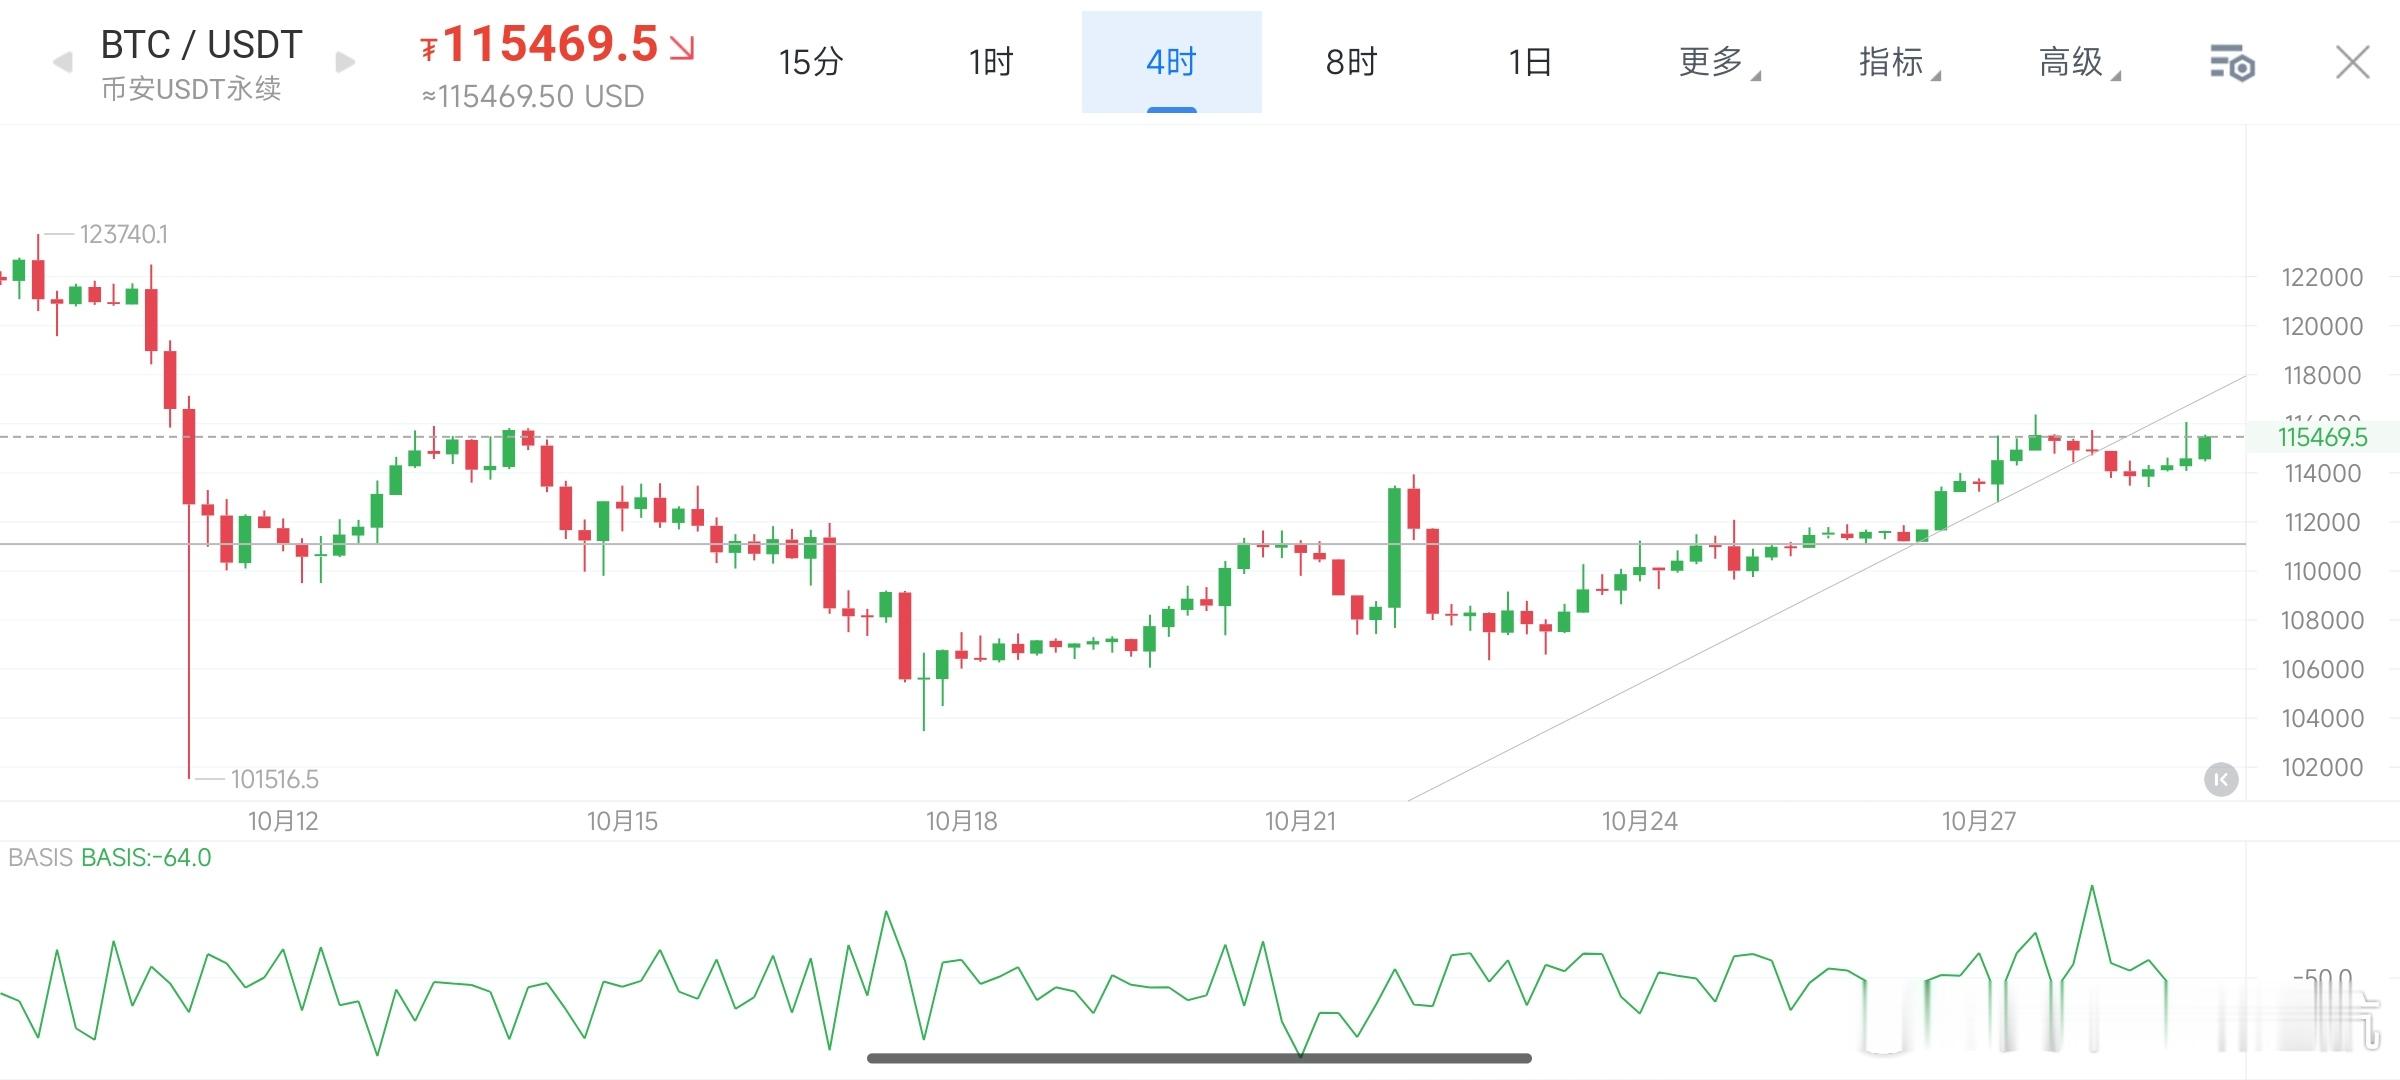Click left arrow to switch previous trading pair
The height and width of the screenshot is (1080, 2400).
click(x=62, y=62)
